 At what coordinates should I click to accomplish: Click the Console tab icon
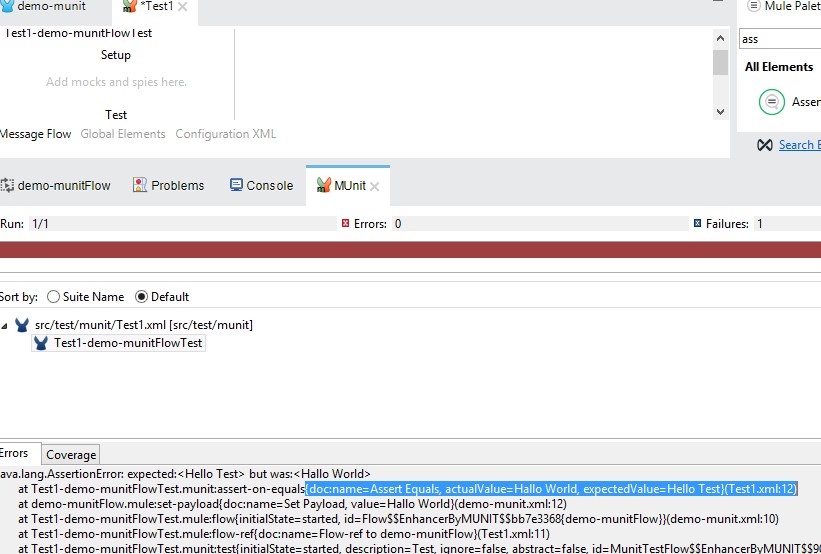point(236,185)
